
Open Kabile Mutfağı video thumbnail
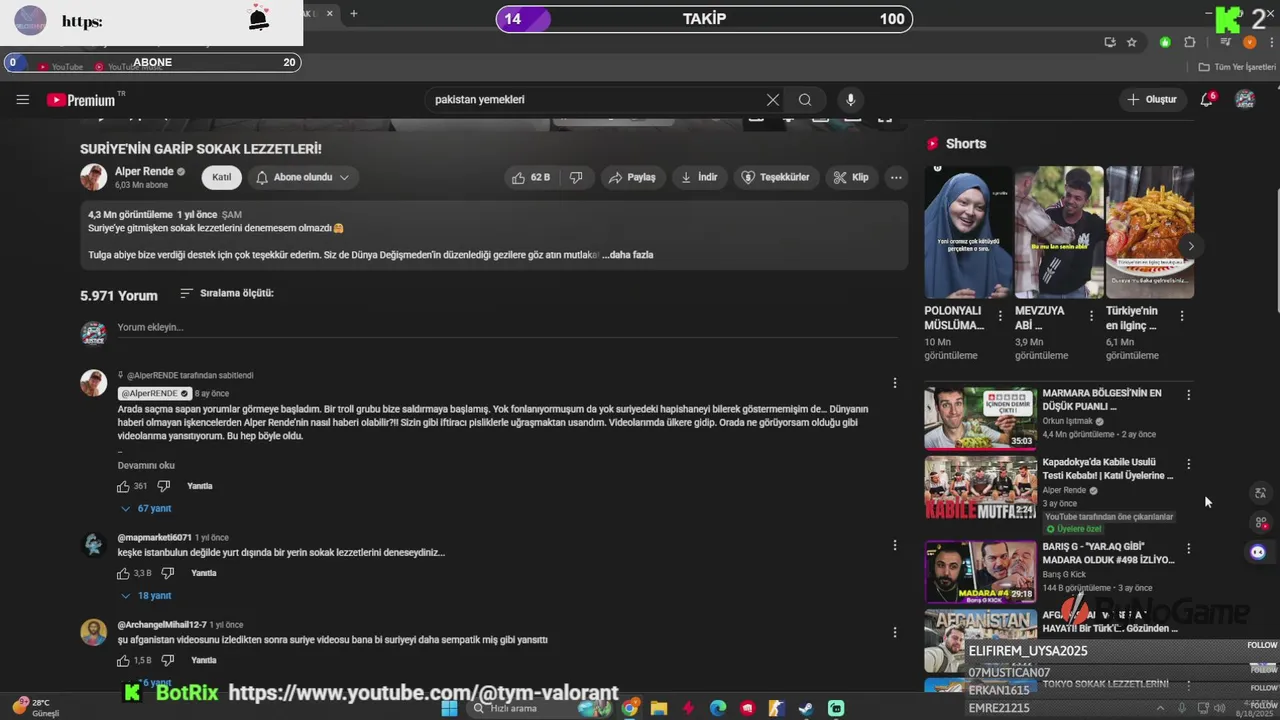(x=980, y=487)
